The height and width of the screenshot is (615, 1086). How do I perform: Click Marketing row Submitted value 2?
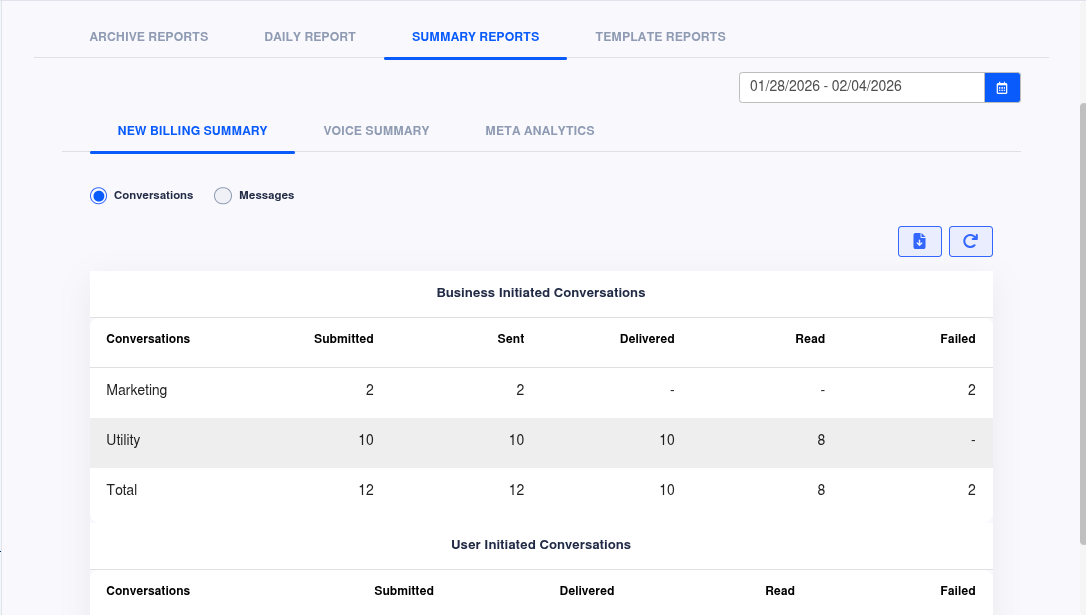370,390
